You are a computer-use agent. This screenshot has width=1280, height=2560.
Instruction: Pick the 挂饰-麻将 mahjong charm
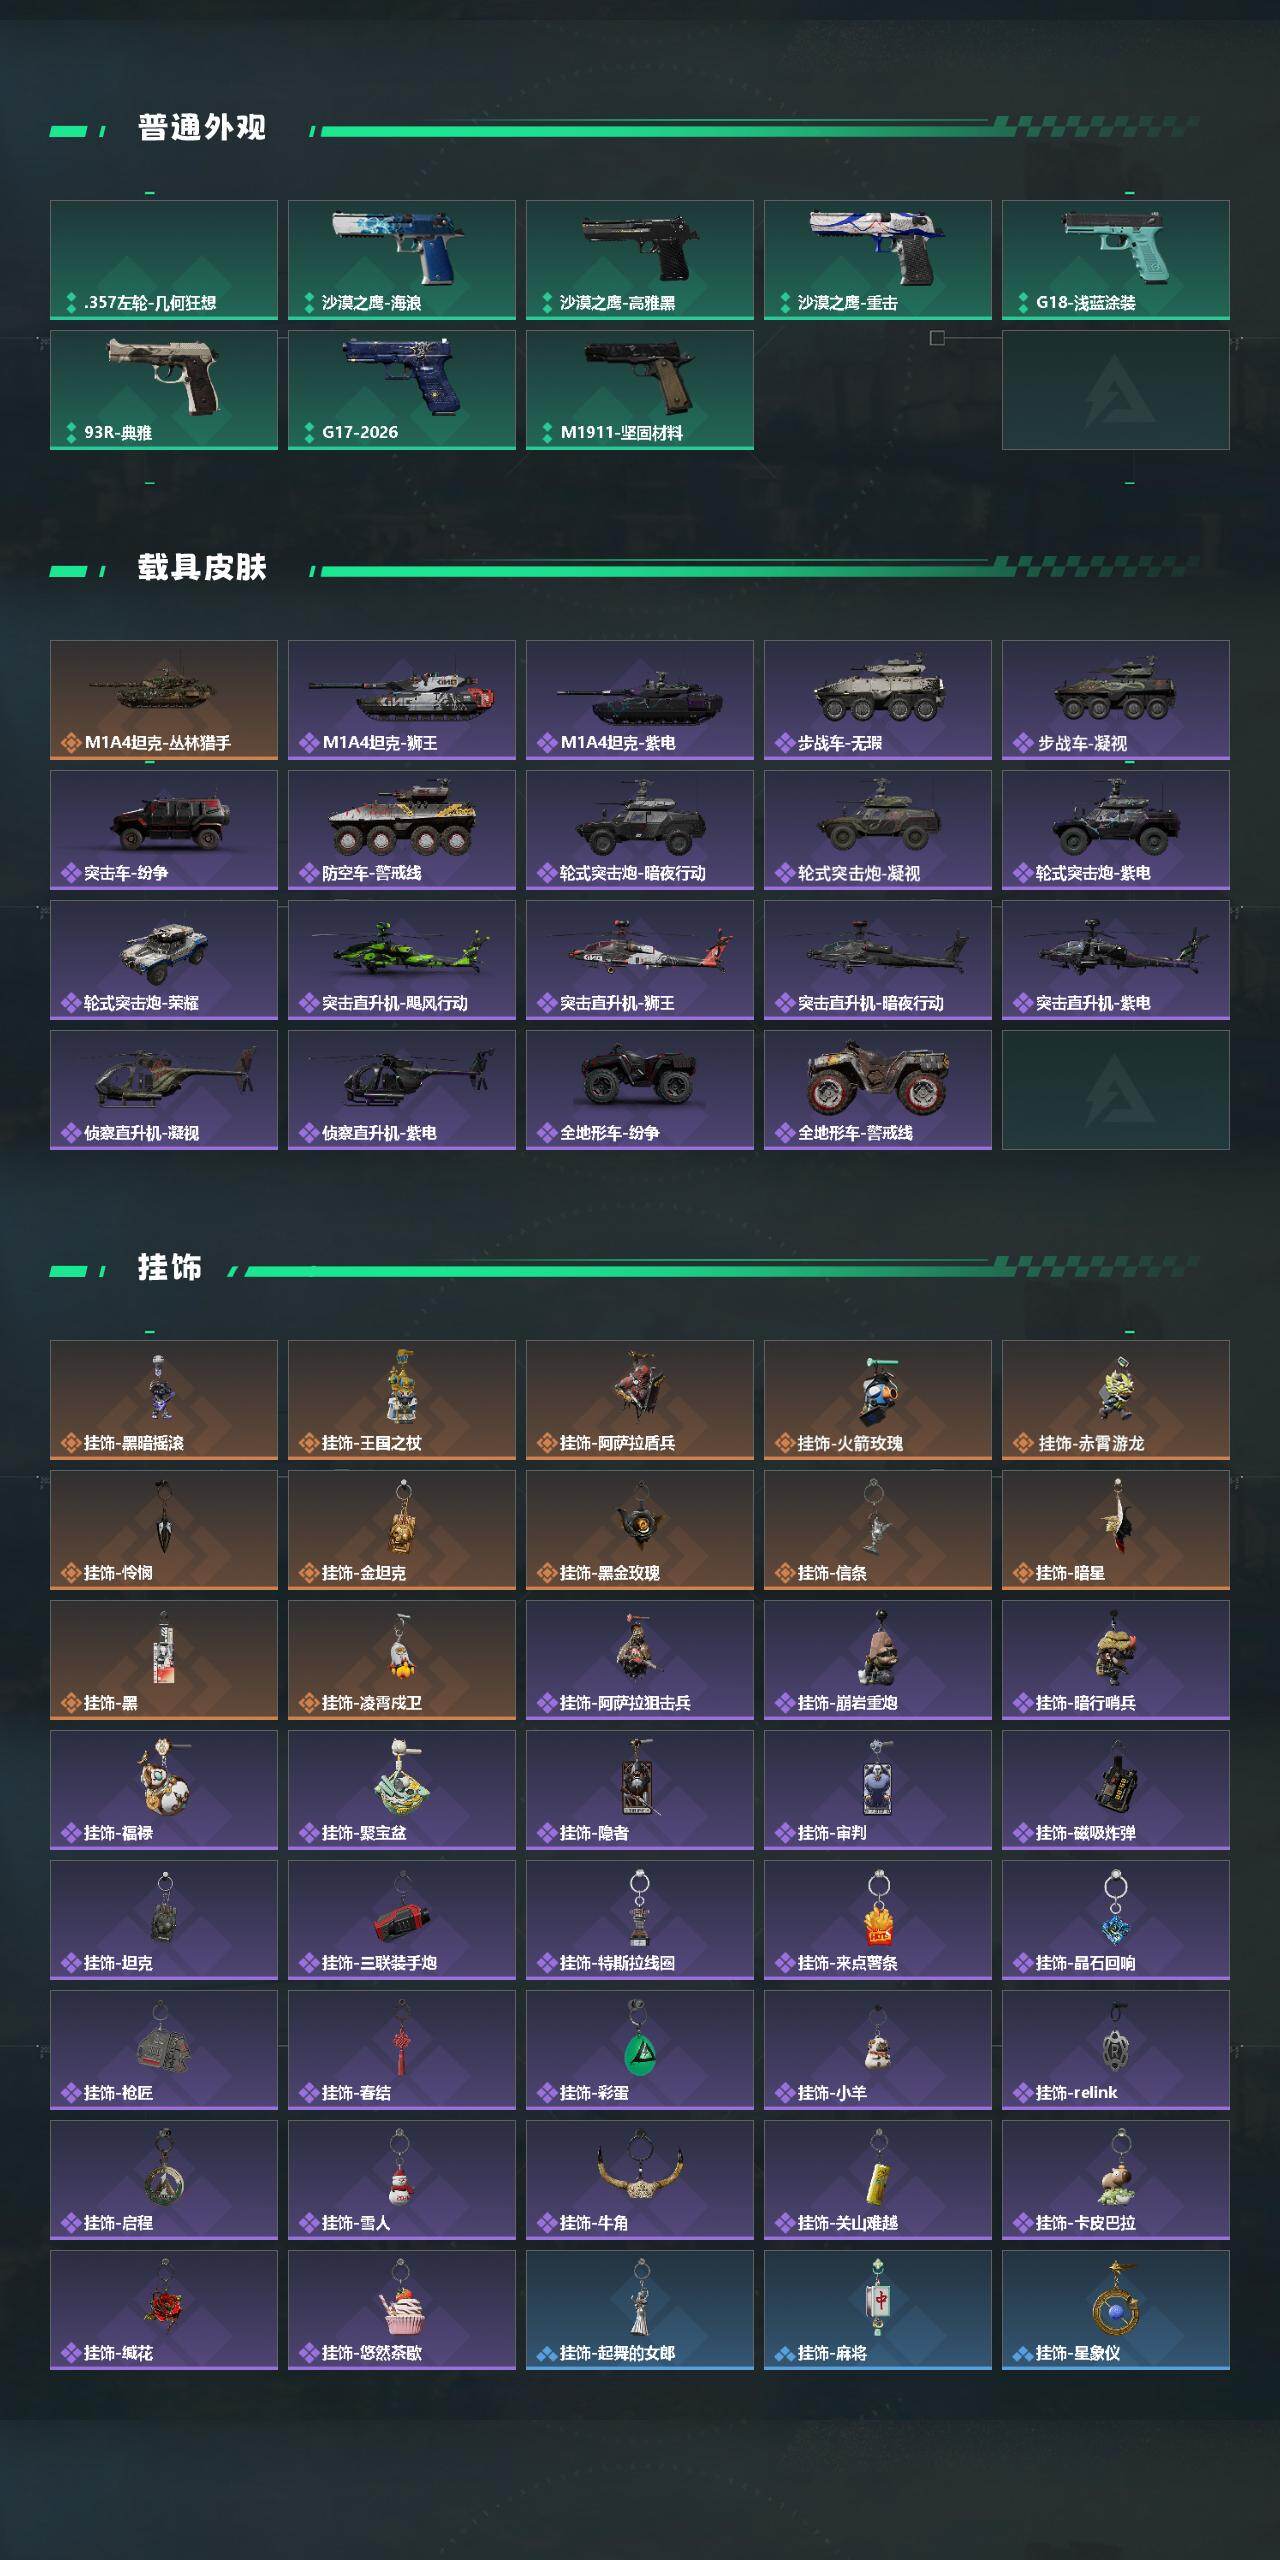coord(878,2310)
